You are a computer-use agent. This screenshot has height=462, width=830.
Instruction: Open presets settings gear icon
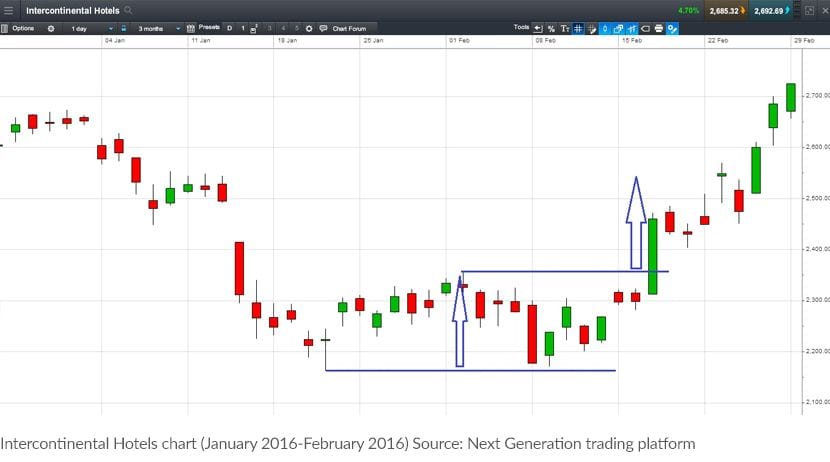point(309,28)
